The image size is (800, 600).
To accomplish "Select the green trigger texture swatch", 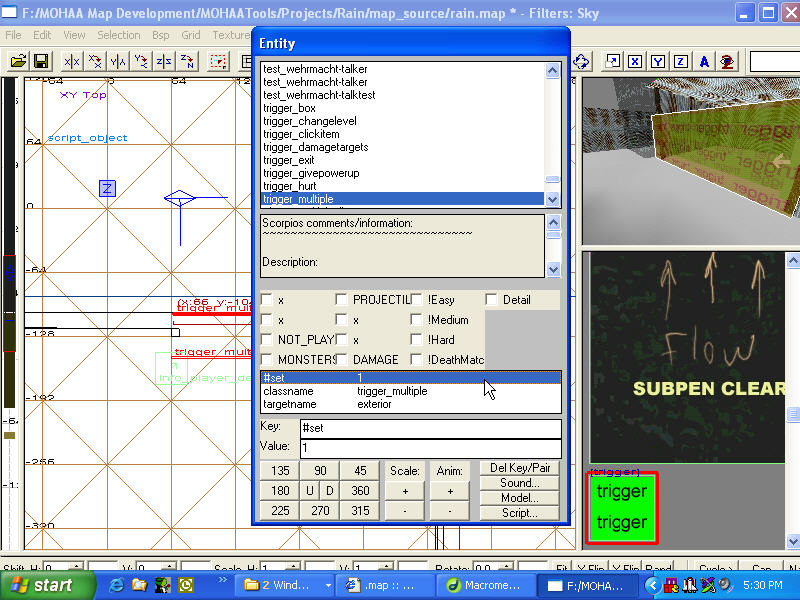I will click(621, 507).
